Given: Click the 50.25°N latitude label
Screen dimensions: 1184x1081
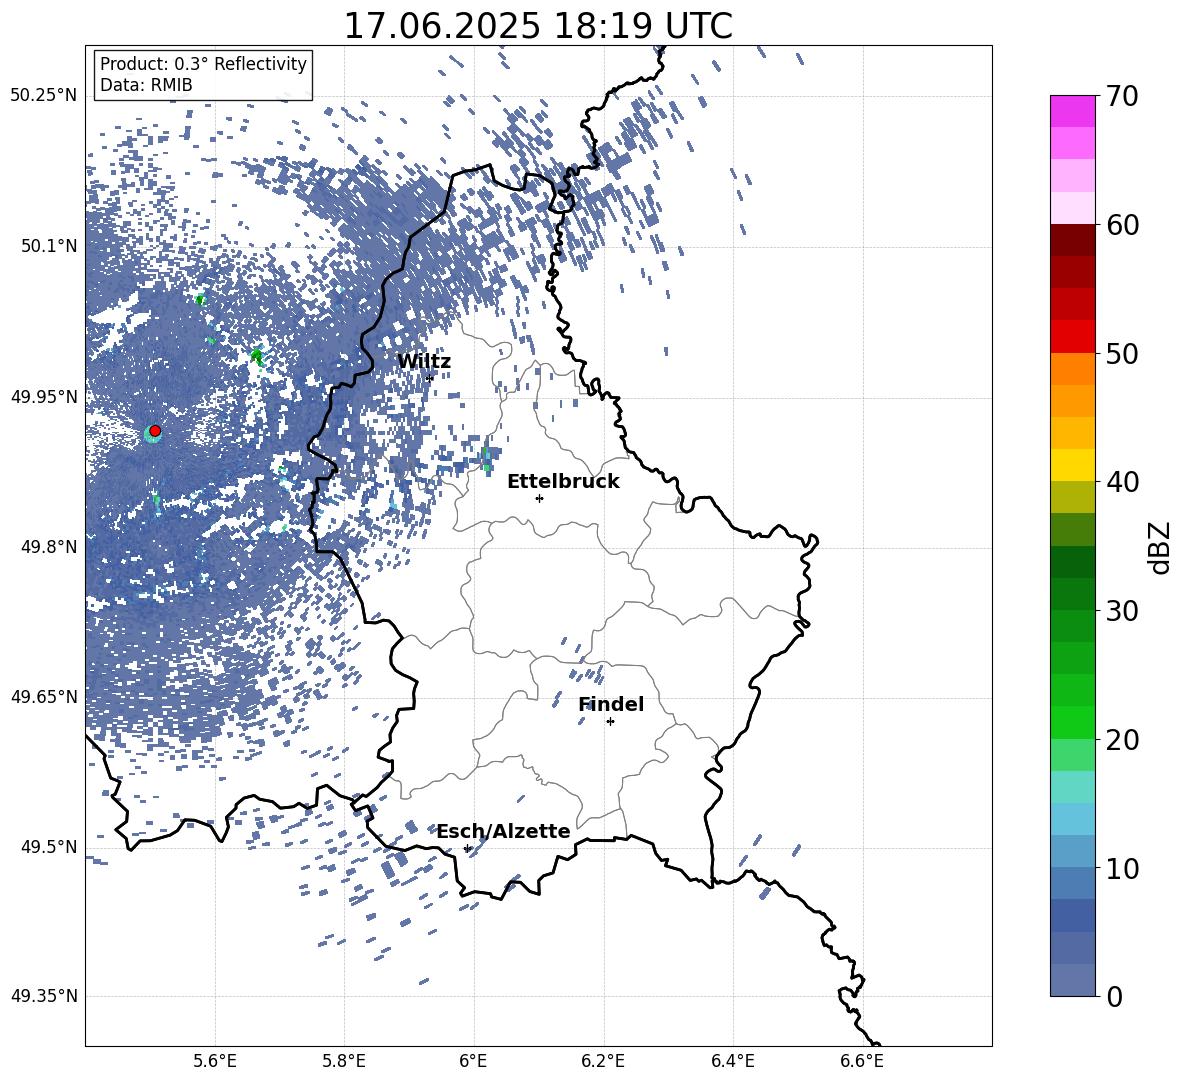Looking at the screenshot, I should (44, 96).
